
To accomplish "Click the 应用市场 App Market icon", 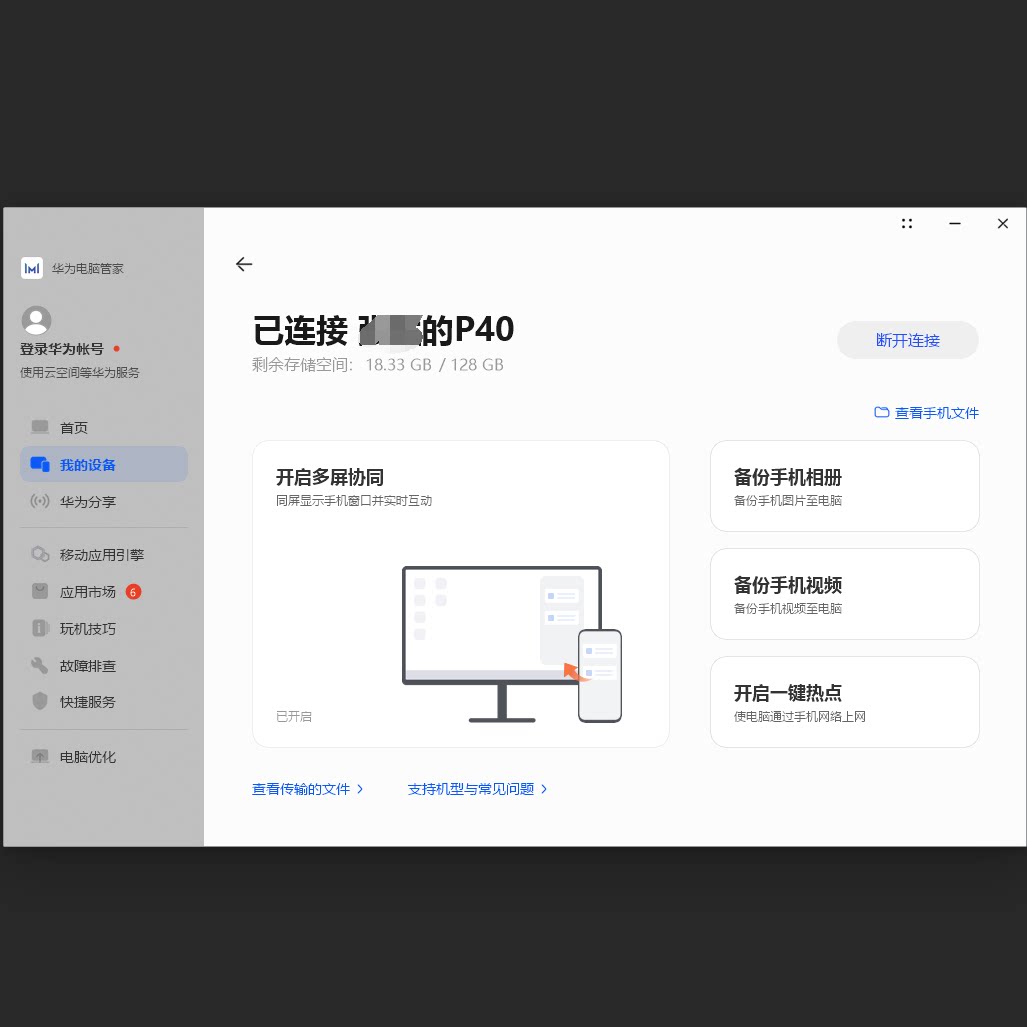I will pos(40,591).
